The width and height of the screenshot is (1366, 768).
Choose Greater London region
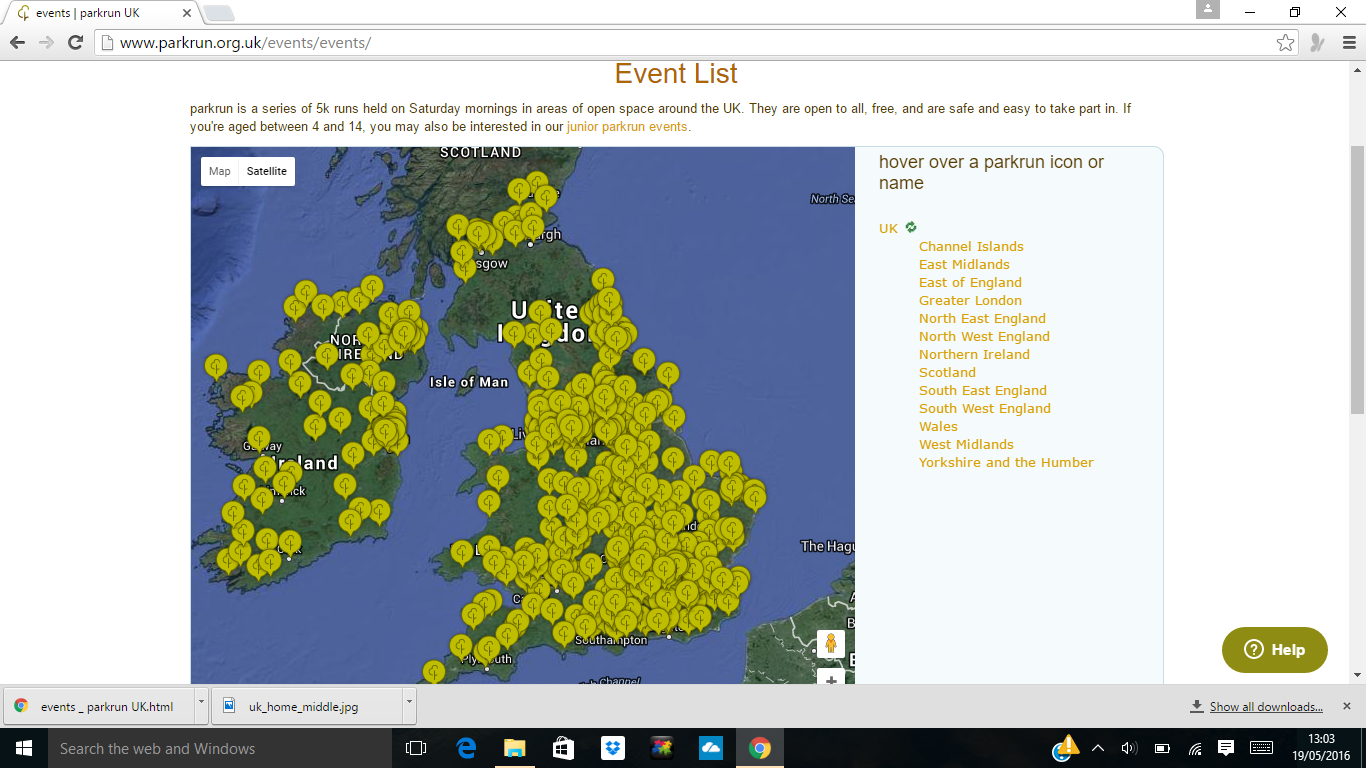970,300
